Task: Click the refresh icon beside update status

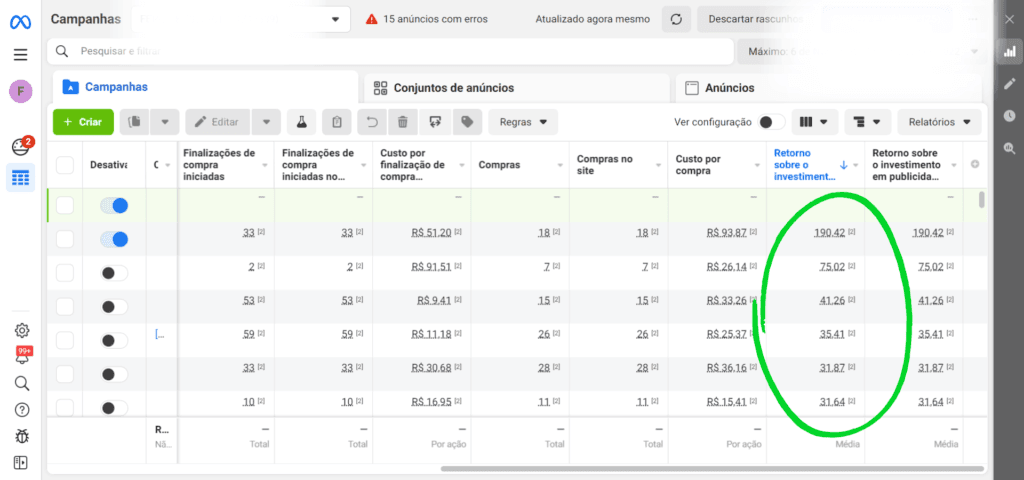Action: click(x=677, y=19)
